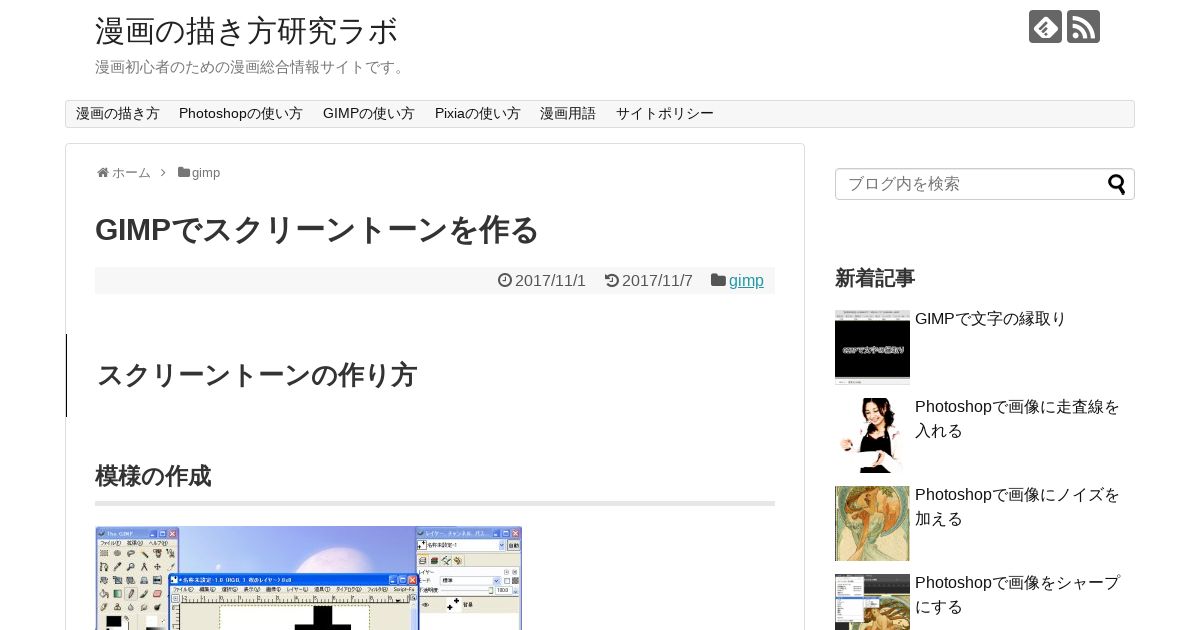Image resolution: width=1200 pixels, height=630 pixels.
Task: Open the 漫画の描き方 menu item
Action: point(118,114)
